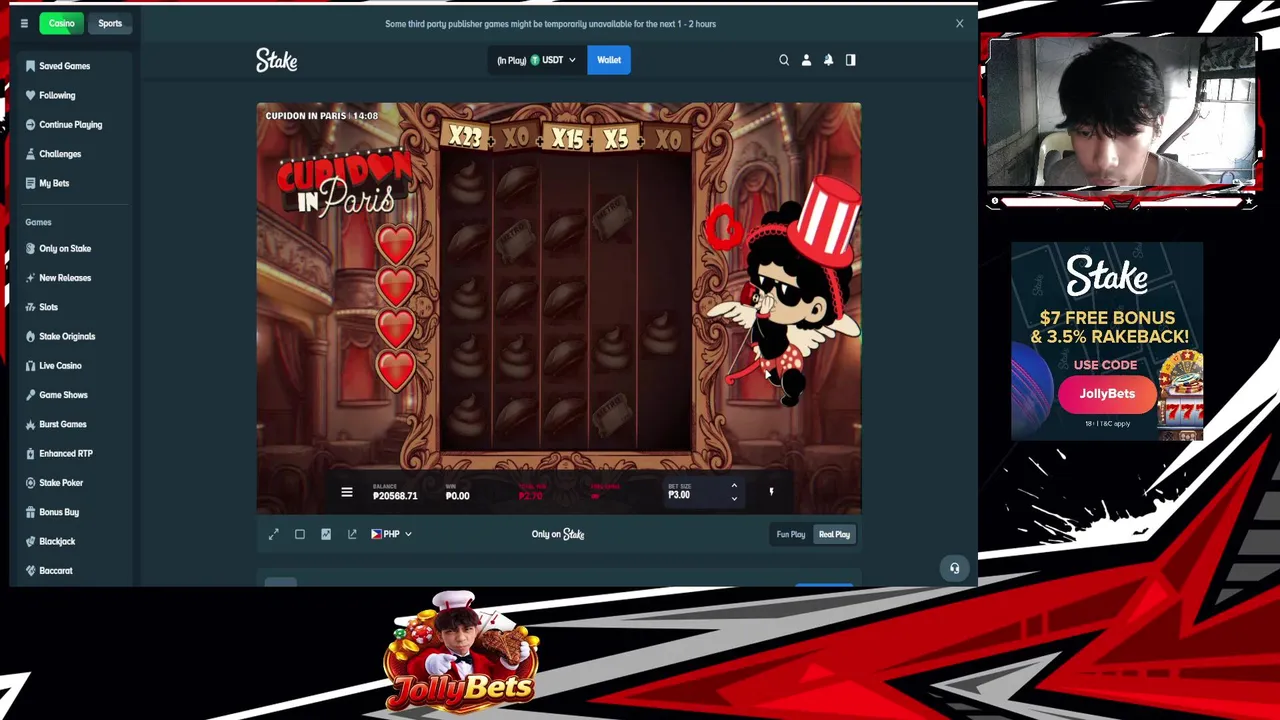
Task: Click the X15 multiplier above the reels
Action: pos(568,139)
